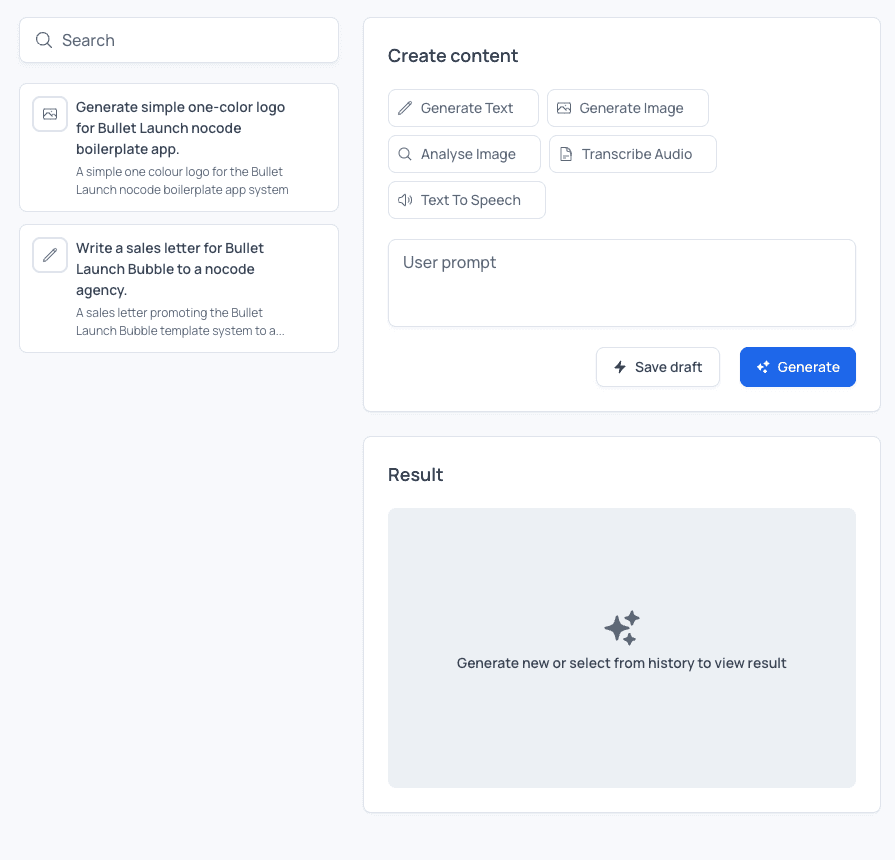Select the Text To Speech speaker icon

coord(403,200)
